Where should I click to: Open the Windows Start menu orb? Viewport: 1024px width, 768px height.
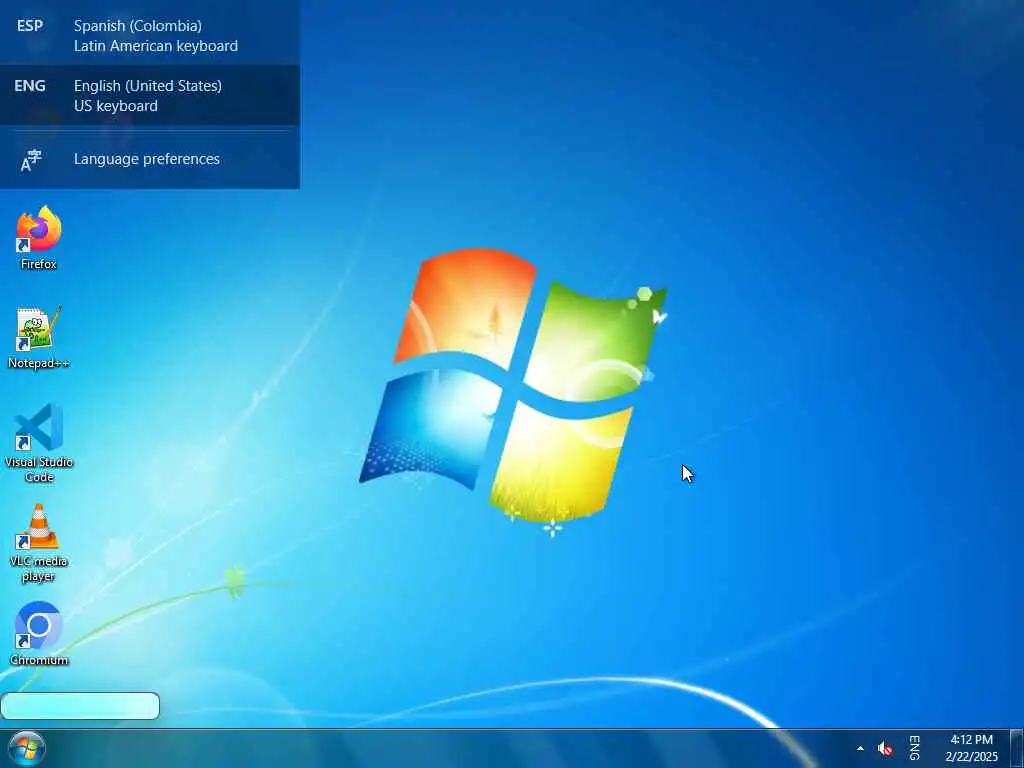[27, 748]
